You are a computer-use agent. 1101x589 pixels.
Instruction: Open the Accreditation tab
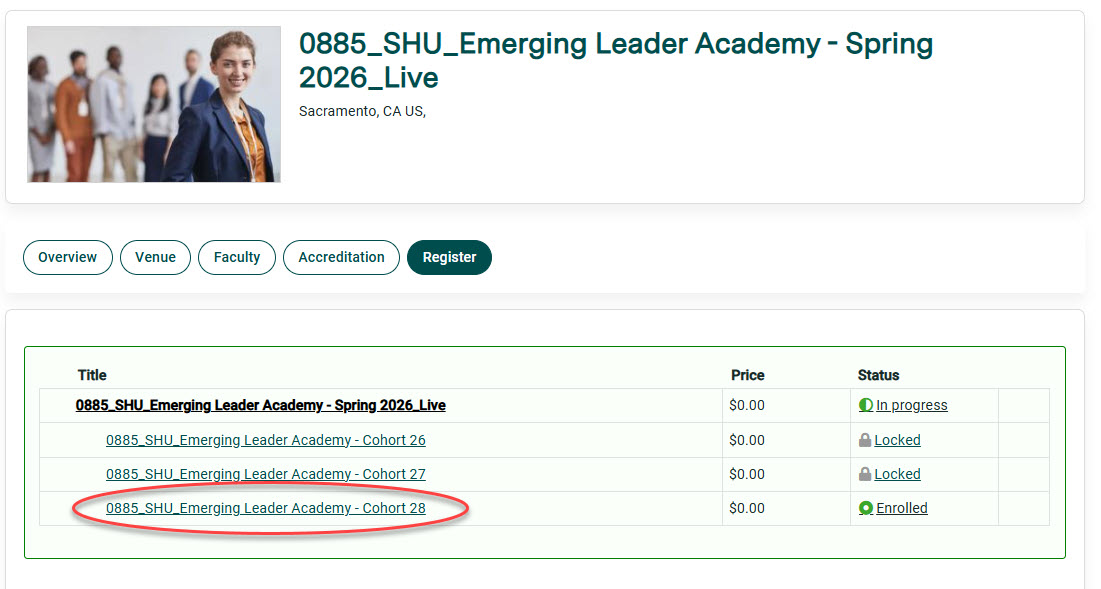[341, 257]
